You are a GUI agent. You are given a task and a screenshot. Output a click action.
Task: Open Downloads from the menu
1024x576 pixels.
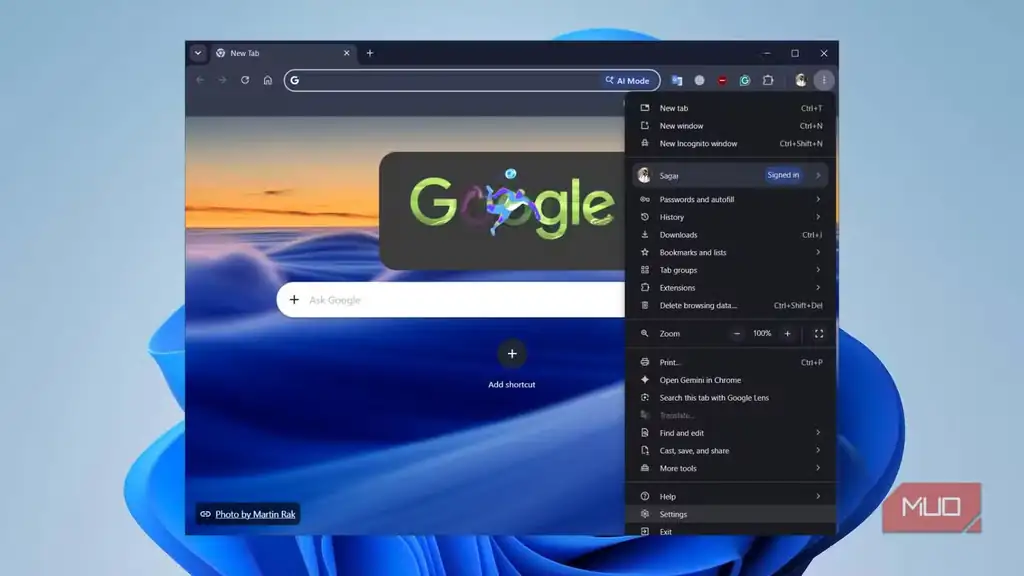click(x=730, y=234)
